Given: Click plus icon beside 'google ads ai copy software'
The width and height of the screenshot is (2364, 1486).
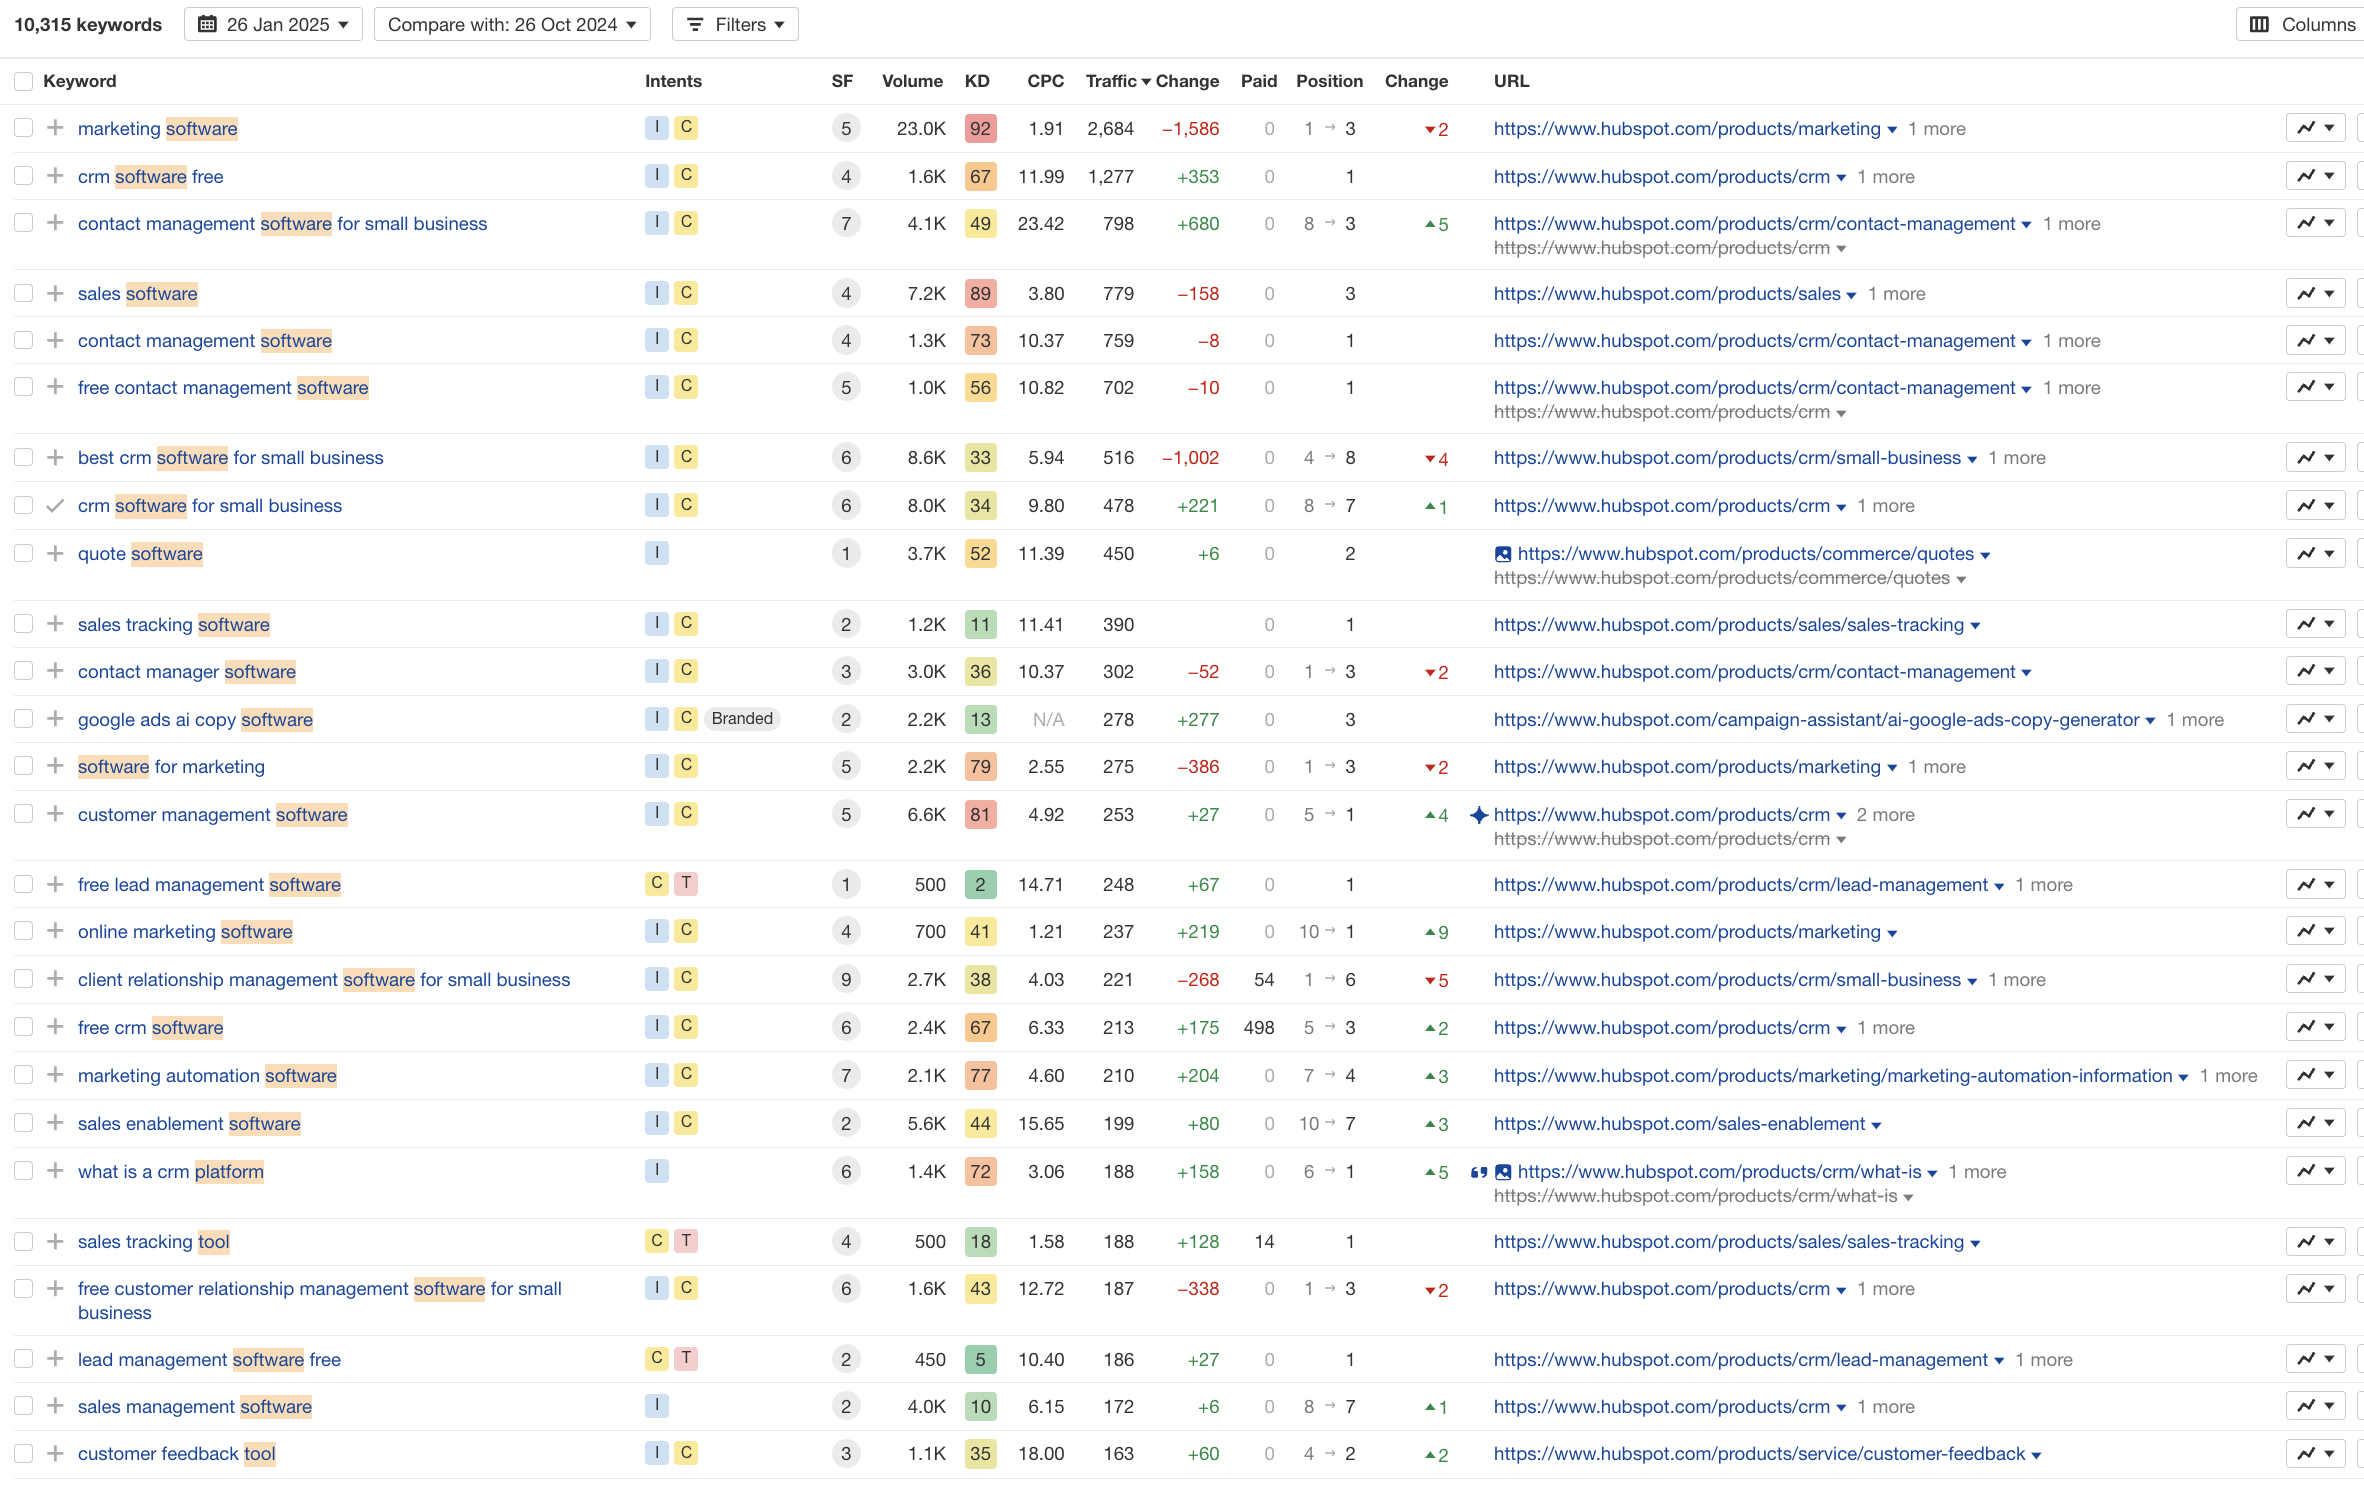Looking at the screenshot, I should (55, 719).
